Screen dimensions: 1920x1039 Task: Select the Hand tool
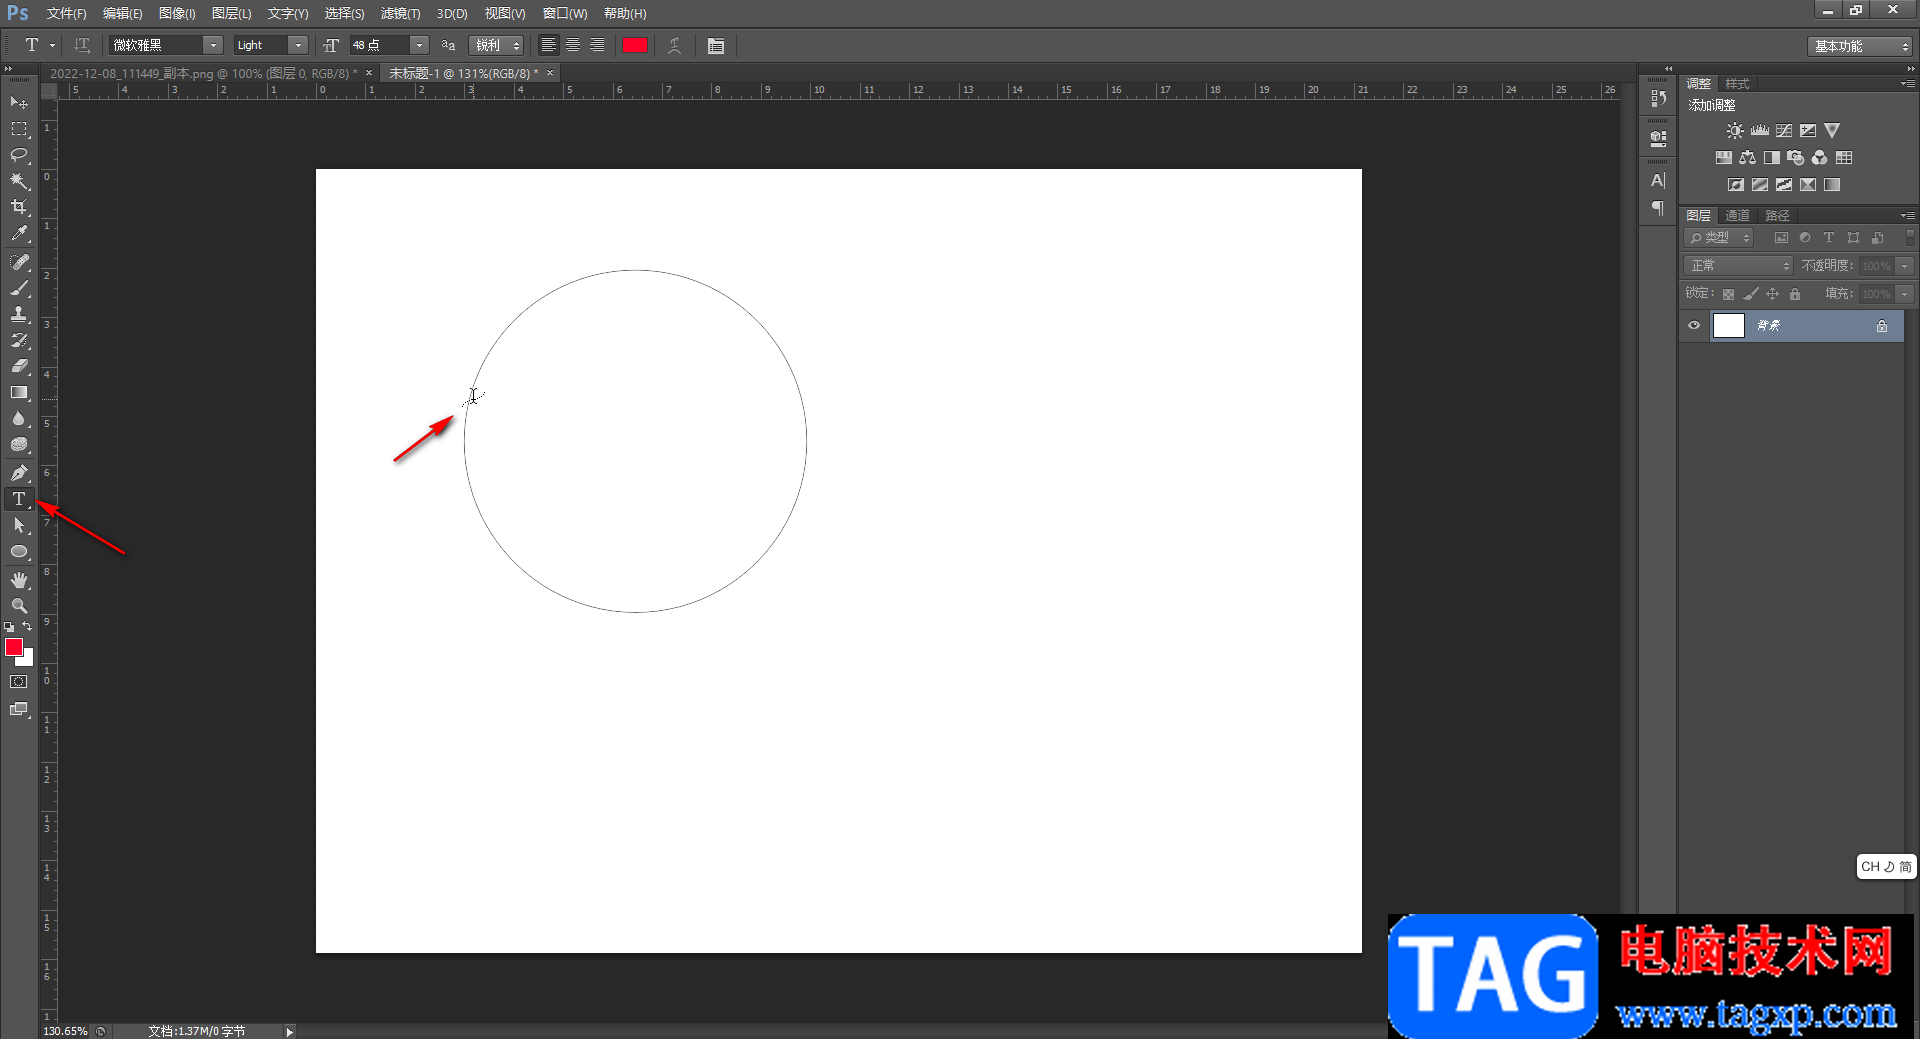pyautogui.click(x=19, y=580)
